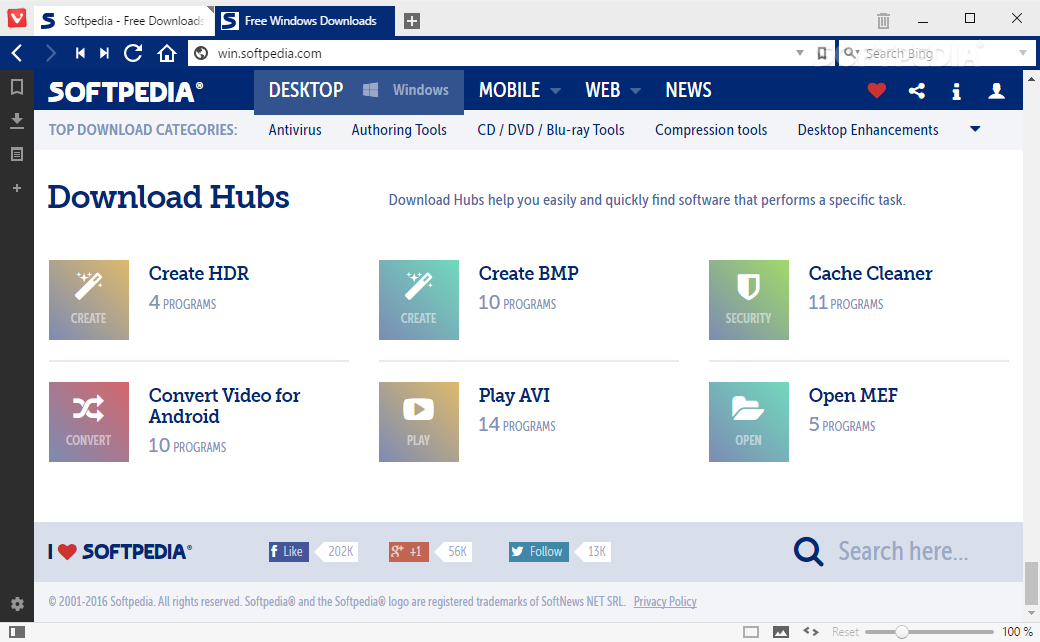1040x642 pixels.
Task: Reset the page zoom level
Action: (845, 632)
